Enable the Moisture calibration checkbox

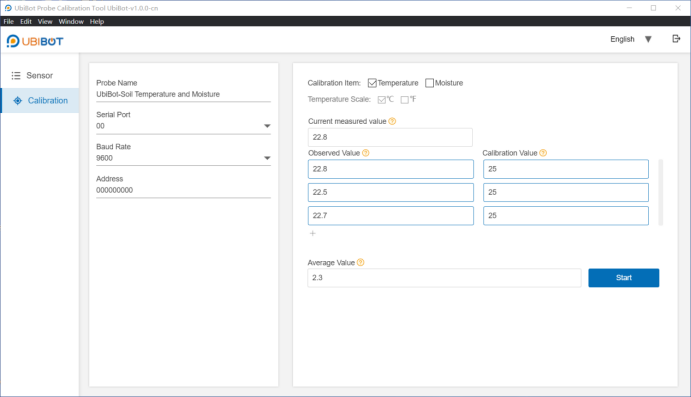[429, 83]
